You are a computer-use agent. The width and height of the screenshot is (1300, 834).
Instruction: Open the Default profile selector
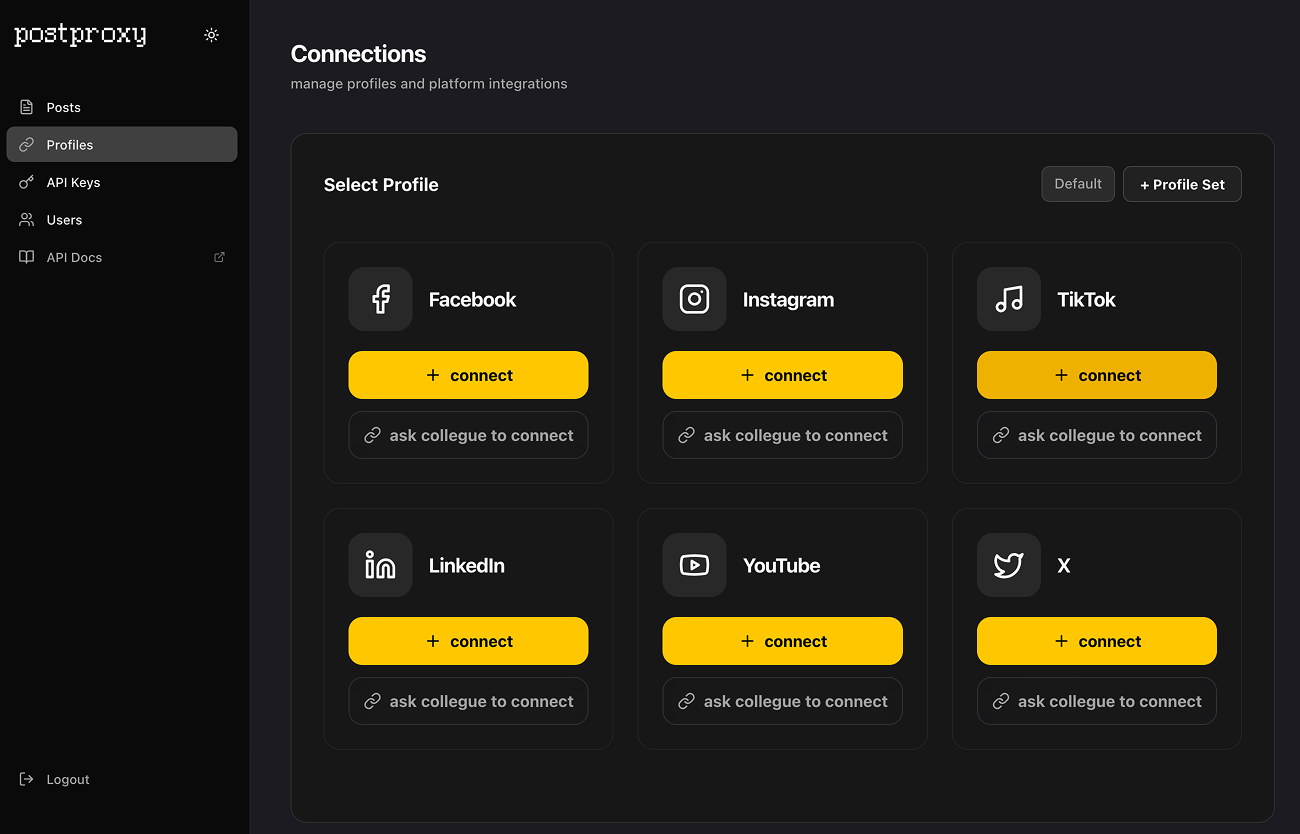tap(1077, 183)
